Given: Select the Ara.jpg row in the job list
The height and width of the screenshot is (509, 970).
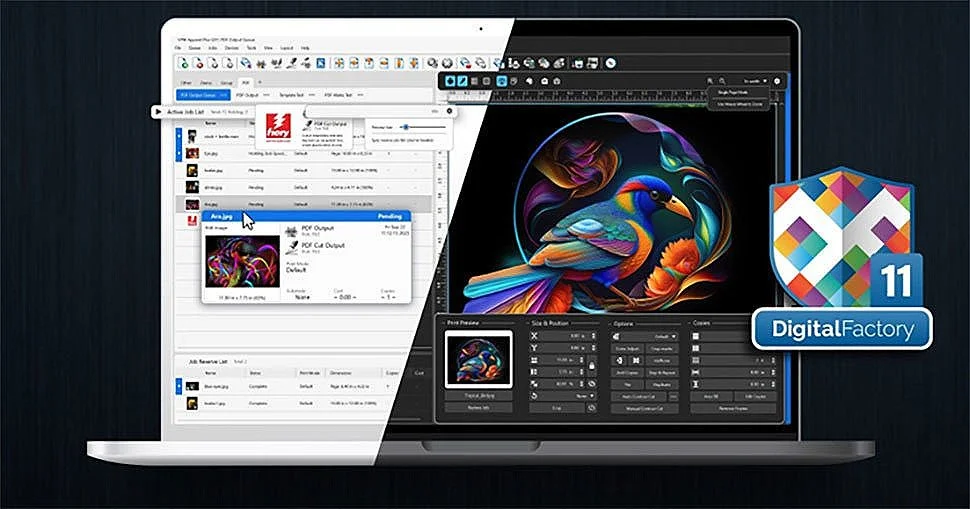Looking at the screenshot, I should click(303, 203).
